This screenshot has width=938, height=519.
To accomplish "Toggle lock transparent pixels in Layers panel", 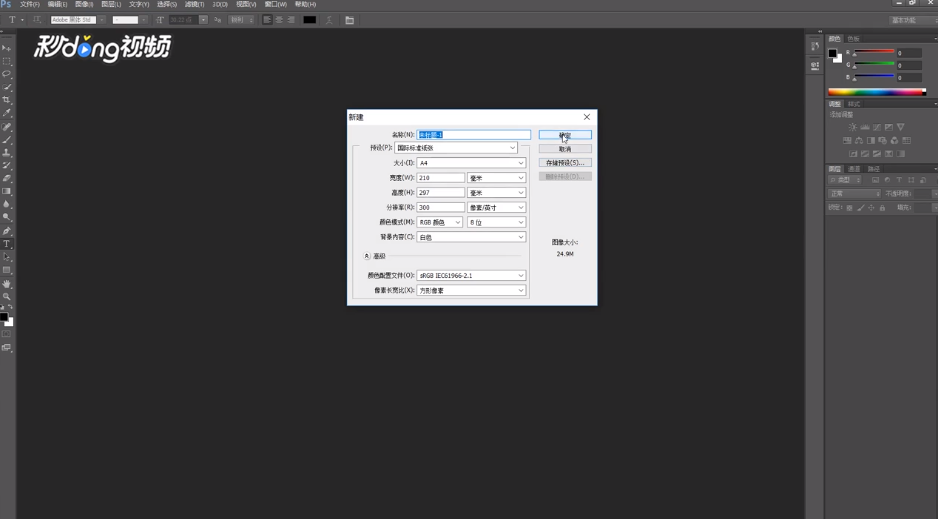I will click(x=849, y=207).
